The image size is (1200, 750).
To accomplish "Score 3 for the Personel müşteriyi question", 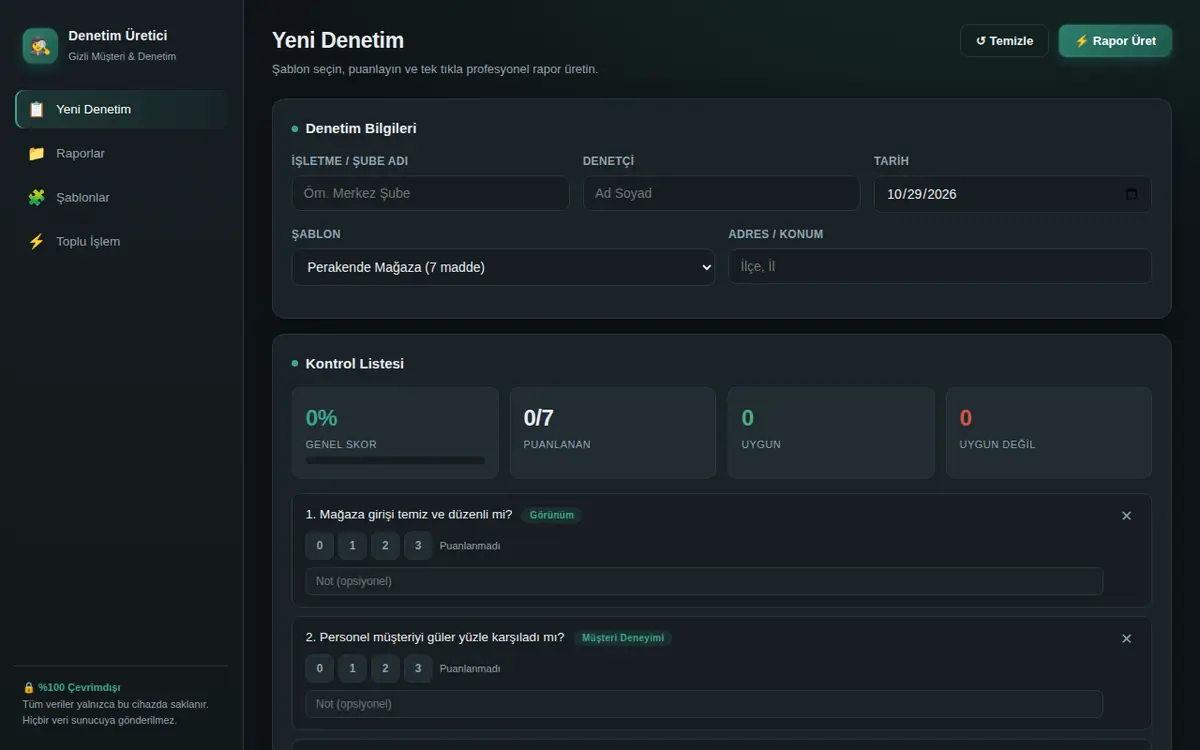I will tap(418, 669).
